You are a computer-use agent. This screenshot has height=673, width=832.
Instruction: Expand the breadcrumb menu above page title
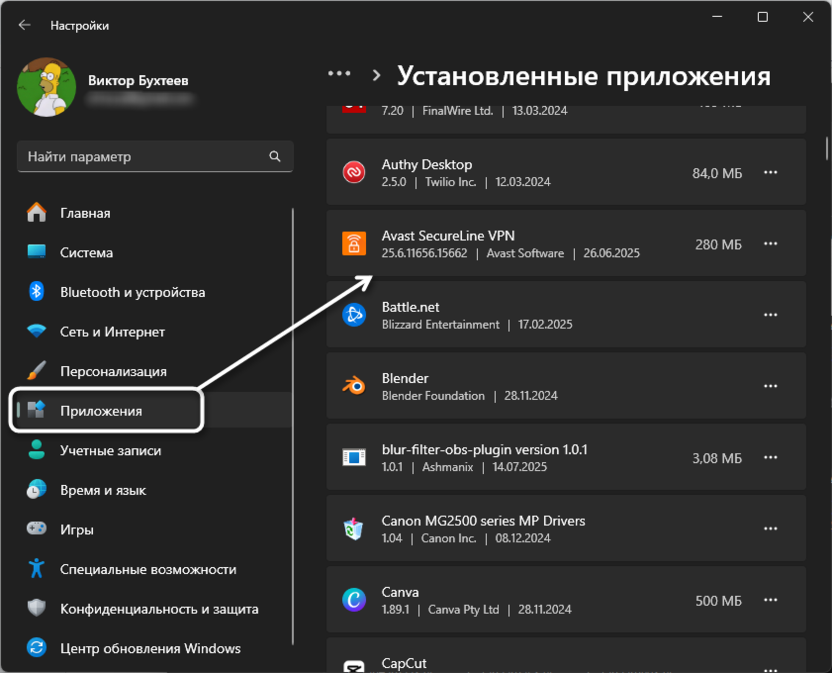coord(339,73)
